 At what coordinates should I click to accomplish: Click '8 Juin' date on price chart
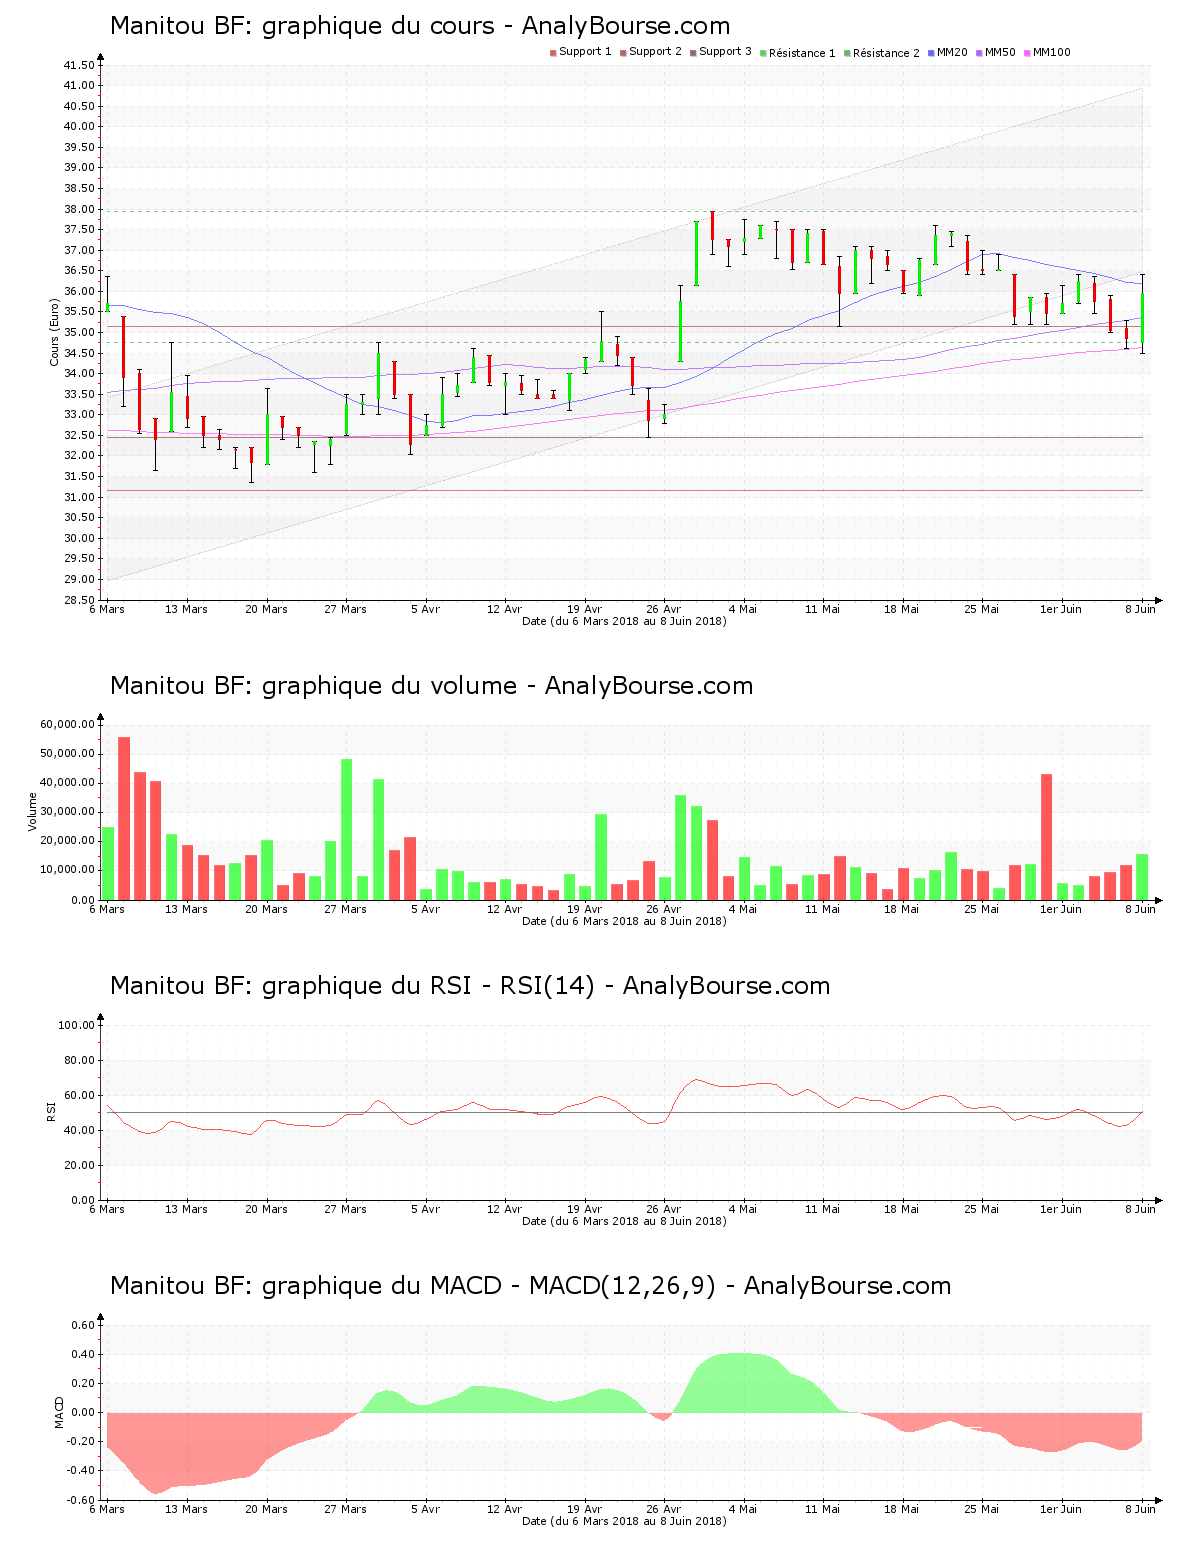tap(1140, 609)
